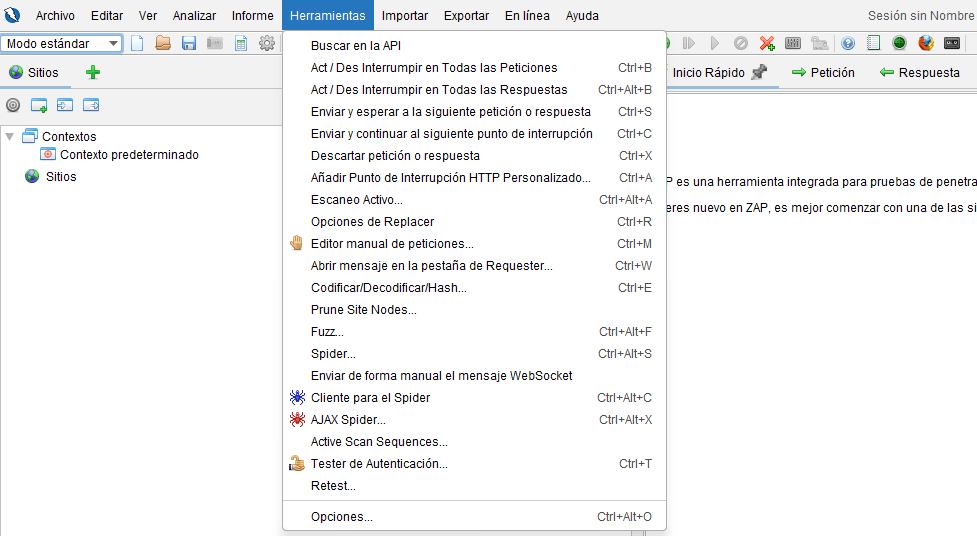Select Escaneo Activo from the menu
Viewport: 977px width, 536px height.
tap(357, 200)
